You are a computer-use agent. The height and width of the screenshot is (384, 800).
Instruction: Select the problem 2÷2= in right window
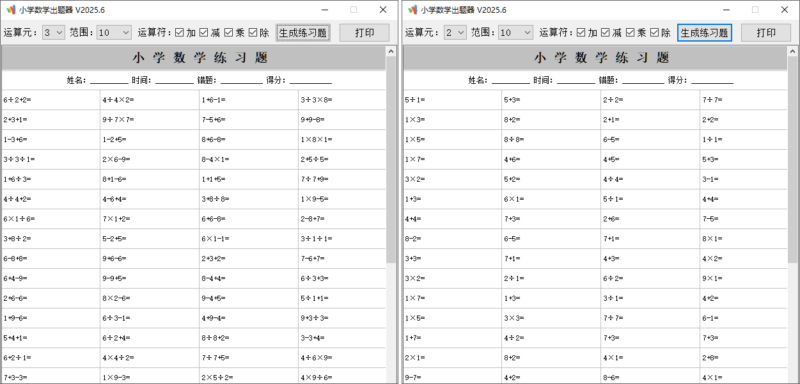click(613, 100)
